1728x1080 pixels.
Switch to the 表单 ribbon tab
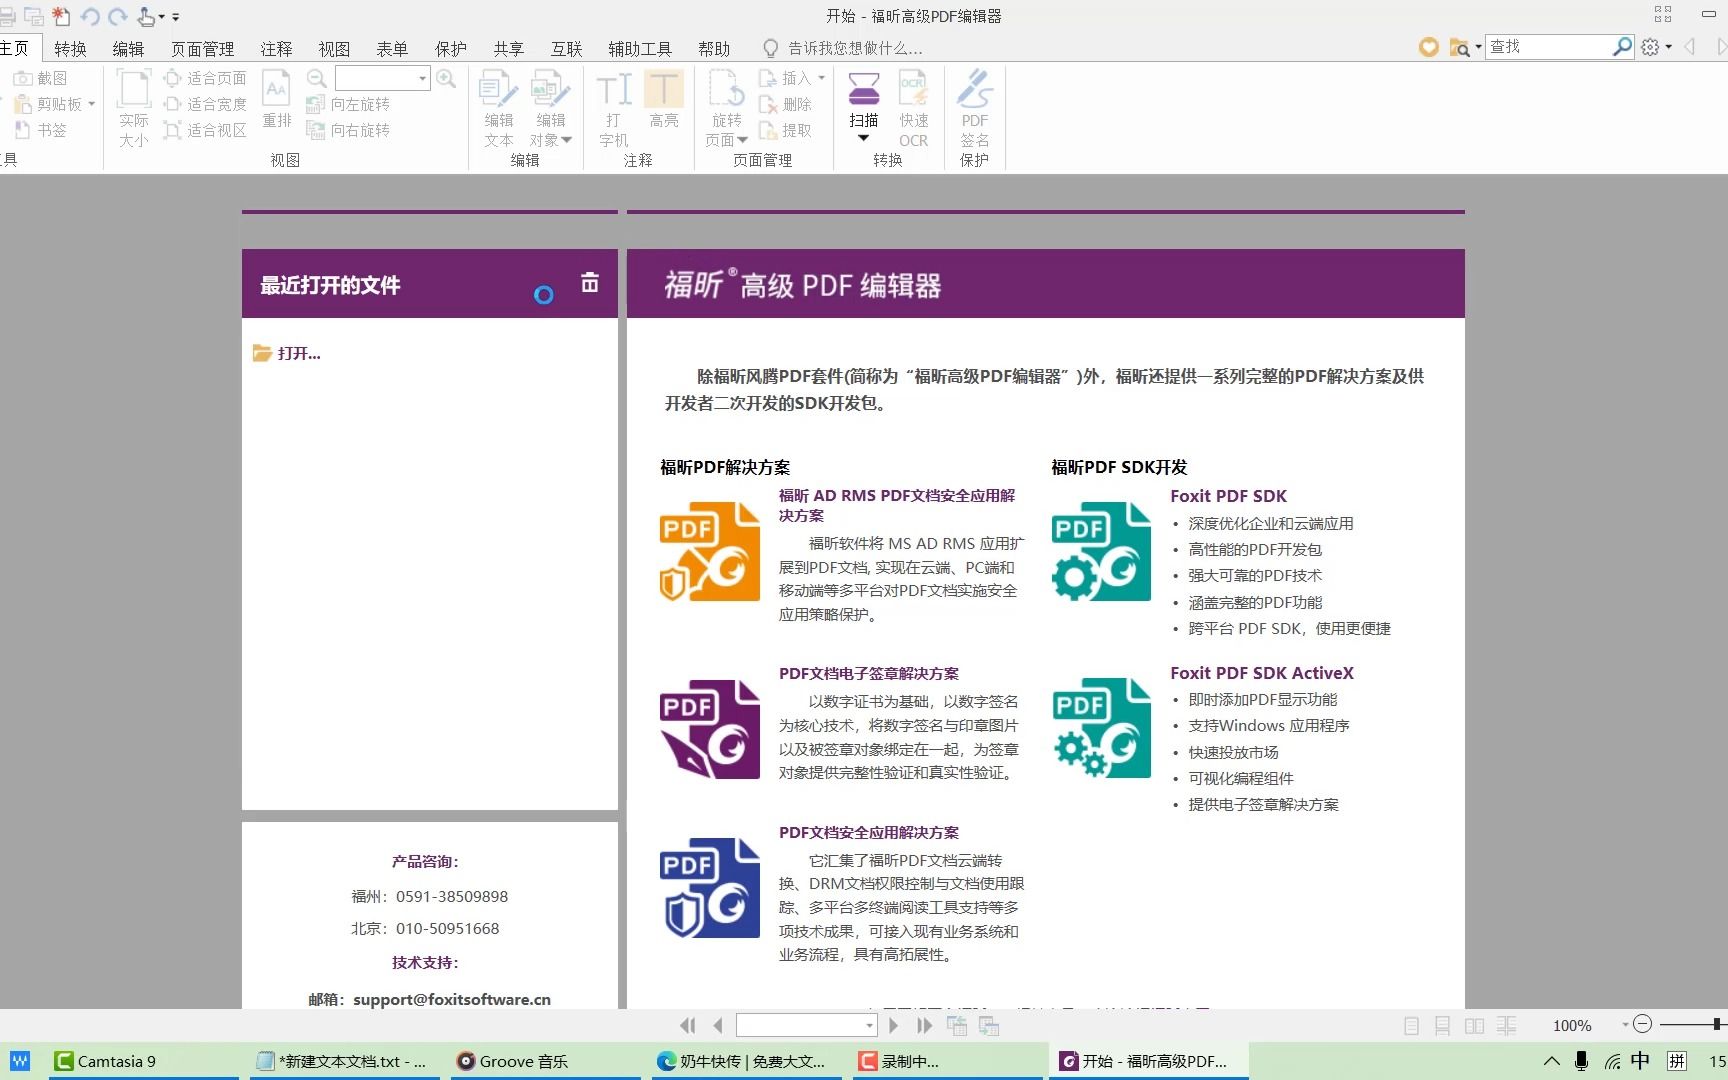392,48
